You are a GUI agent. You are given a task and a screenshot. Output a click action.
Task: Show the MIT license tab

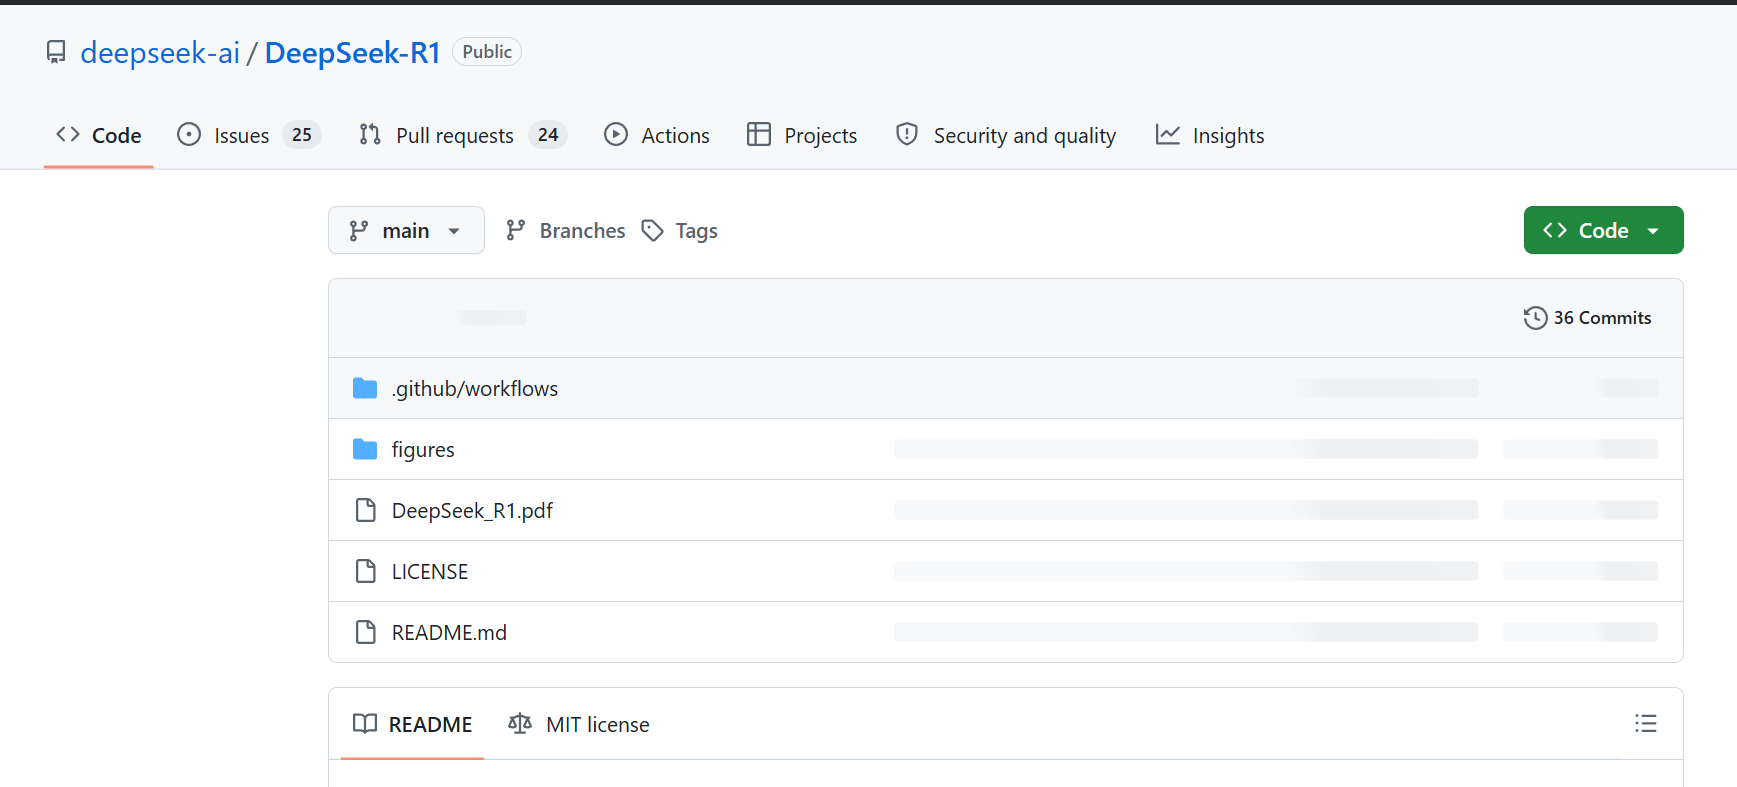579,724
